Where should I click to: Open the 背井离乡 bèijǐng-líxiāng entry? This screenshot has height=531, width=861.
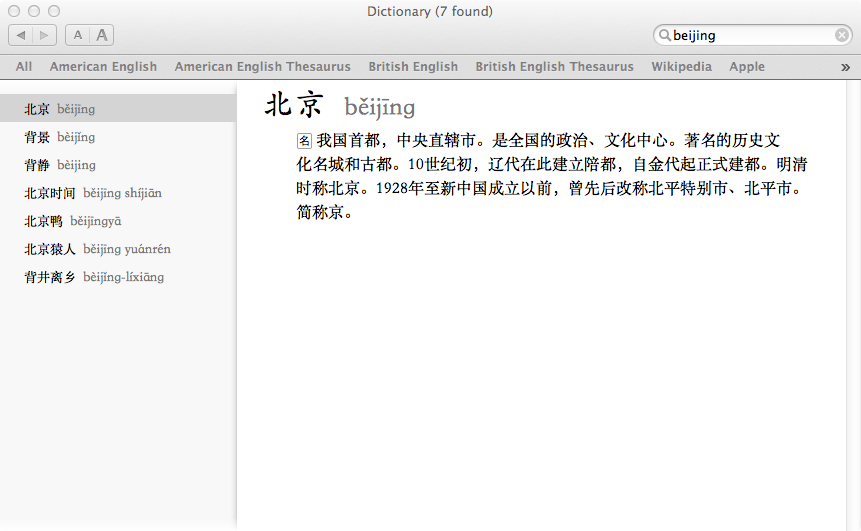pos(118,277)
